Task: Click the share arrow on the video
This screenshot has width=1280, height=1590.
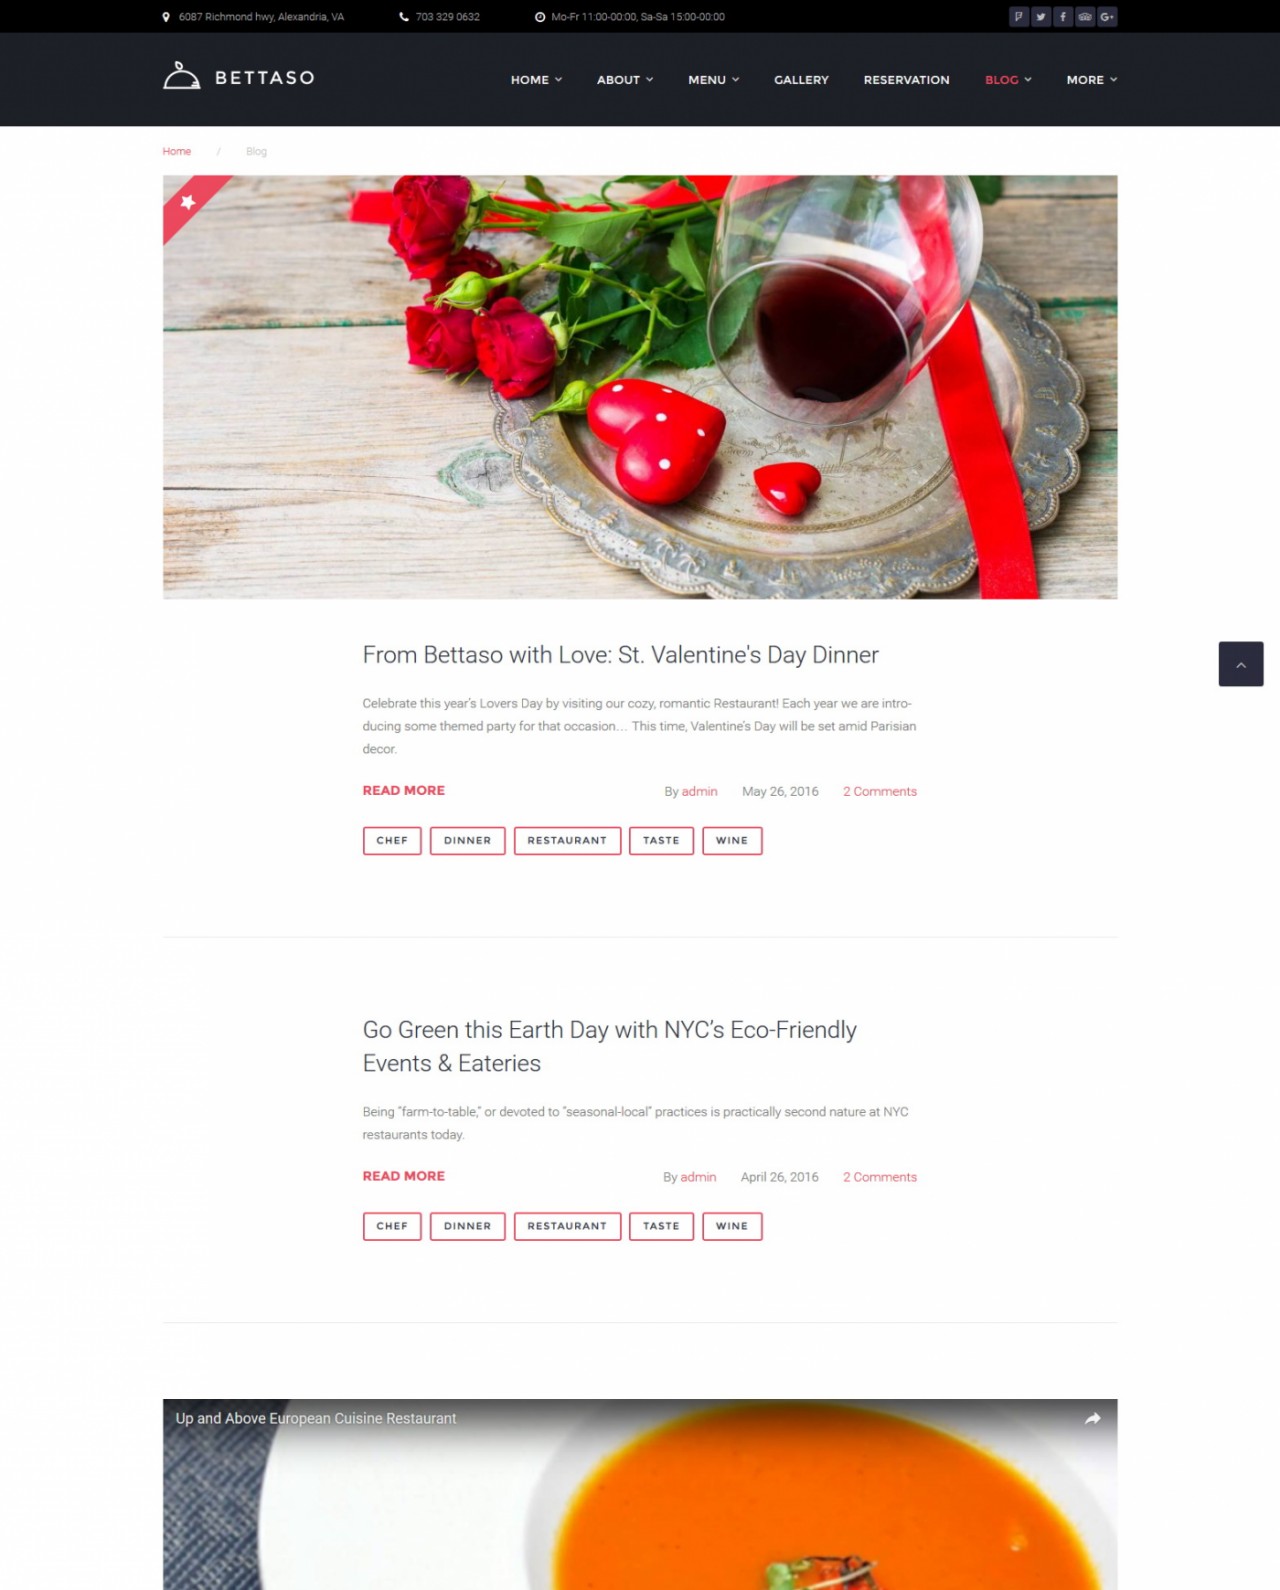Action: [x=1092, y=1418]
